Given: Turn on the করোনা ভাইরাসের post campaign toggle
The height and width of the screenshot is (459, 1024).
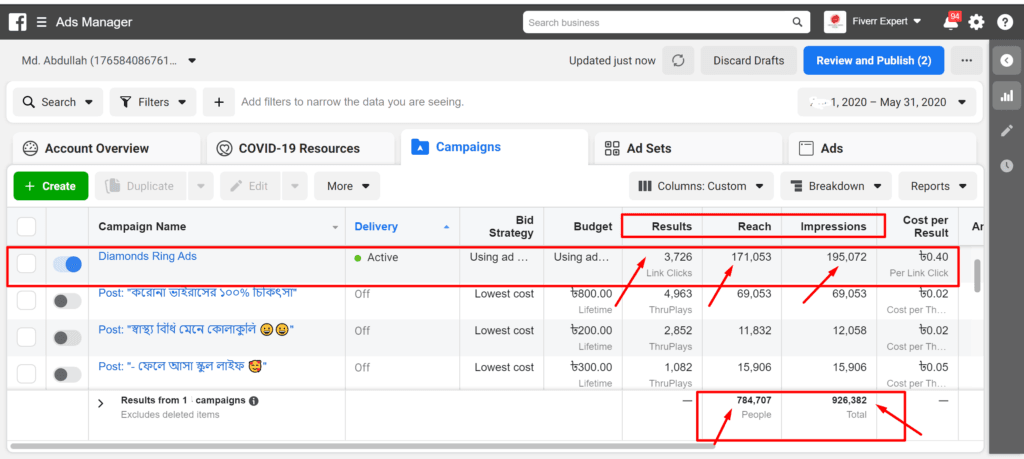Looking at the screenshot, I should pyautogui.click(x=68, y=301).
